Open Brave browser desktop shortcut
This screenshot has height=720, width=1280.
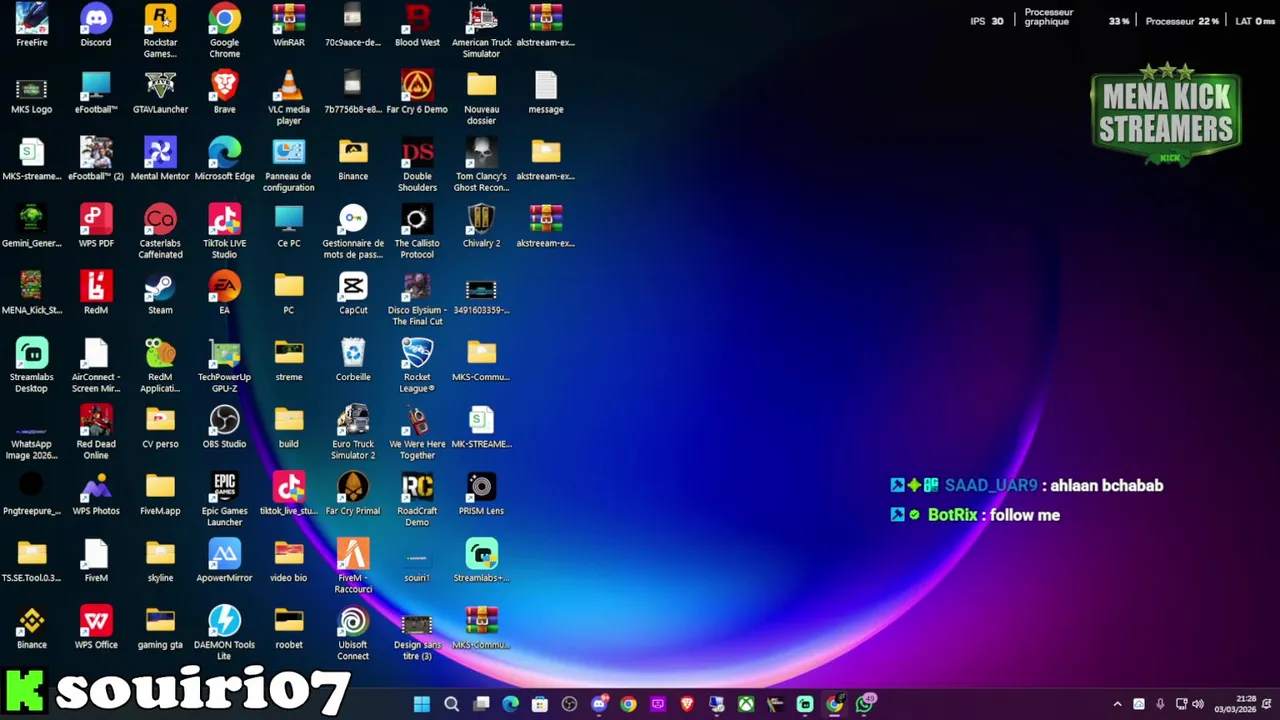coord(224,92)
